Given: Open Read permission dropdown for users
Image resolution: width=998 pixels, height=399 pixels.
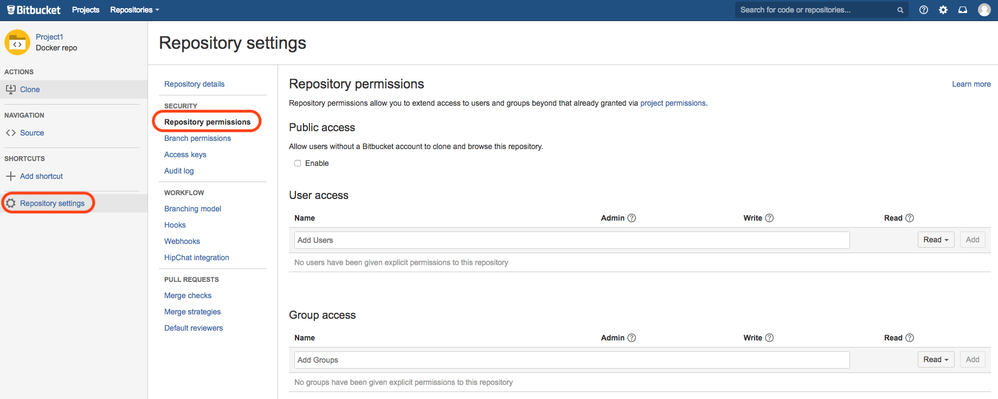Looking at the screenshot, I should (936, 240).
